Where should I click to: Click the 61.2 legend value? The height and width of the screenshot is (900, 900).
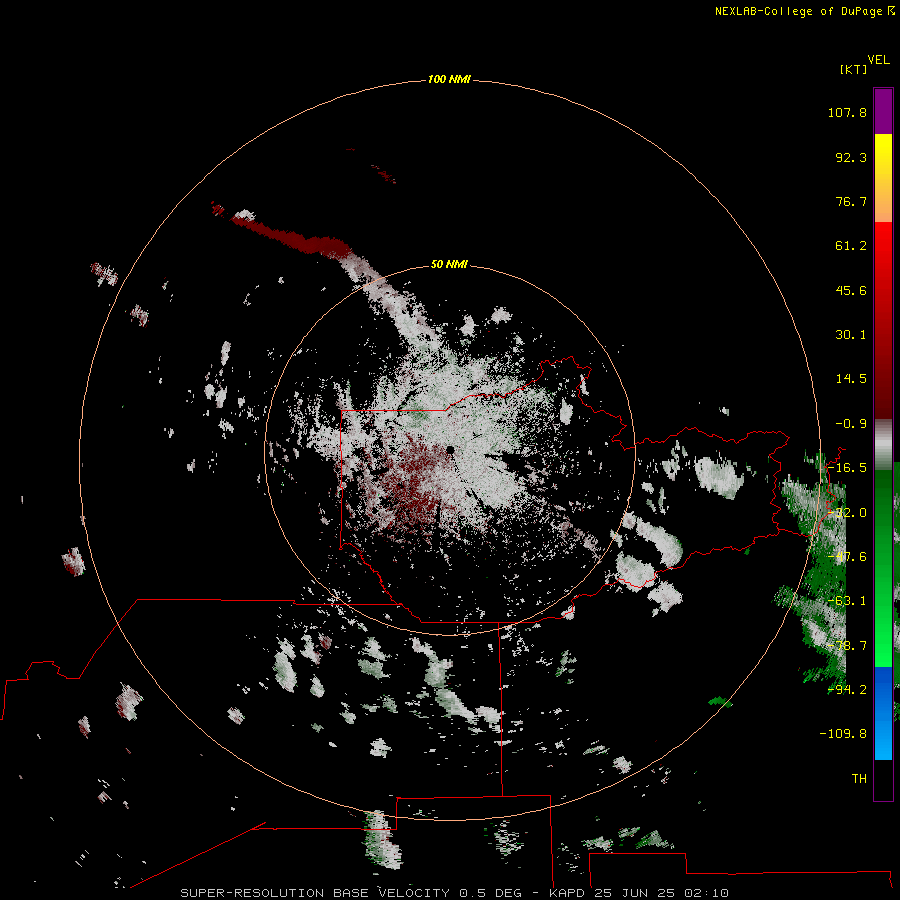pyautogui.click(x=851, y=246)
